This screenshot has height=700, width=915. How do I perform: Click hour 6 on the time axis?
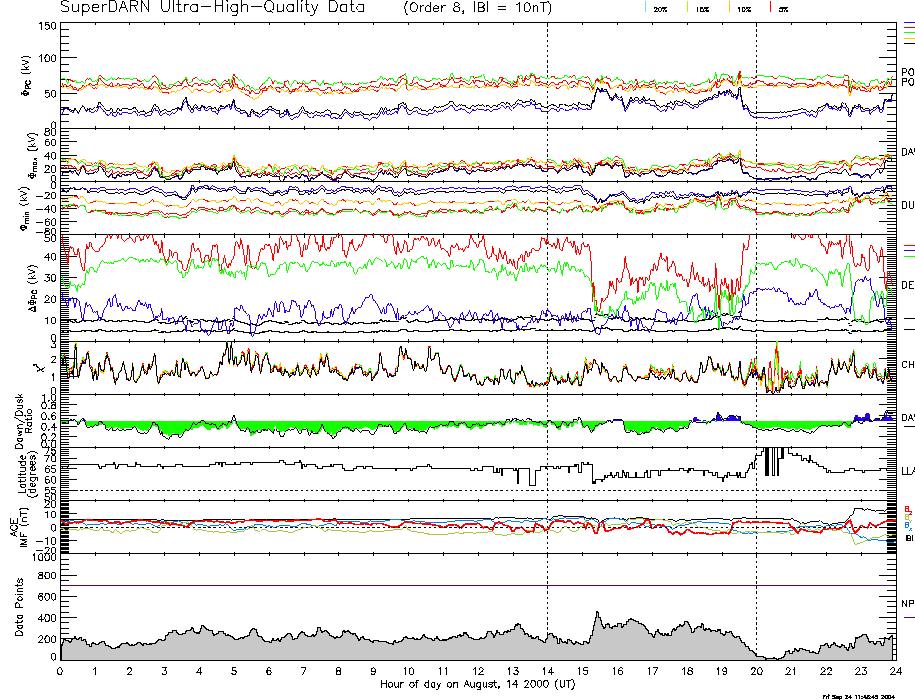pos(269,673)
